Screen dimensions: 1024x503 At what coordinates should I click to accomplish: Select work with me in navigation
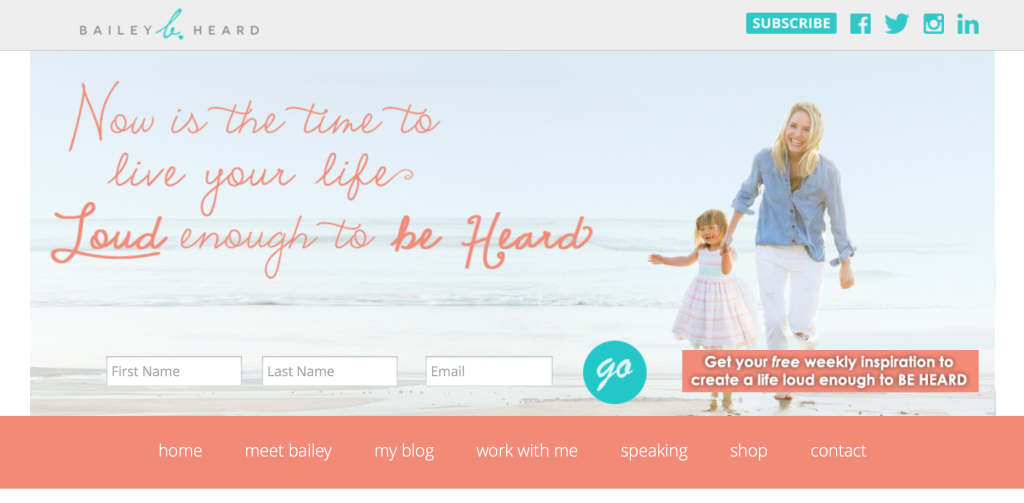pyautogui.click(x=527, y=451)
